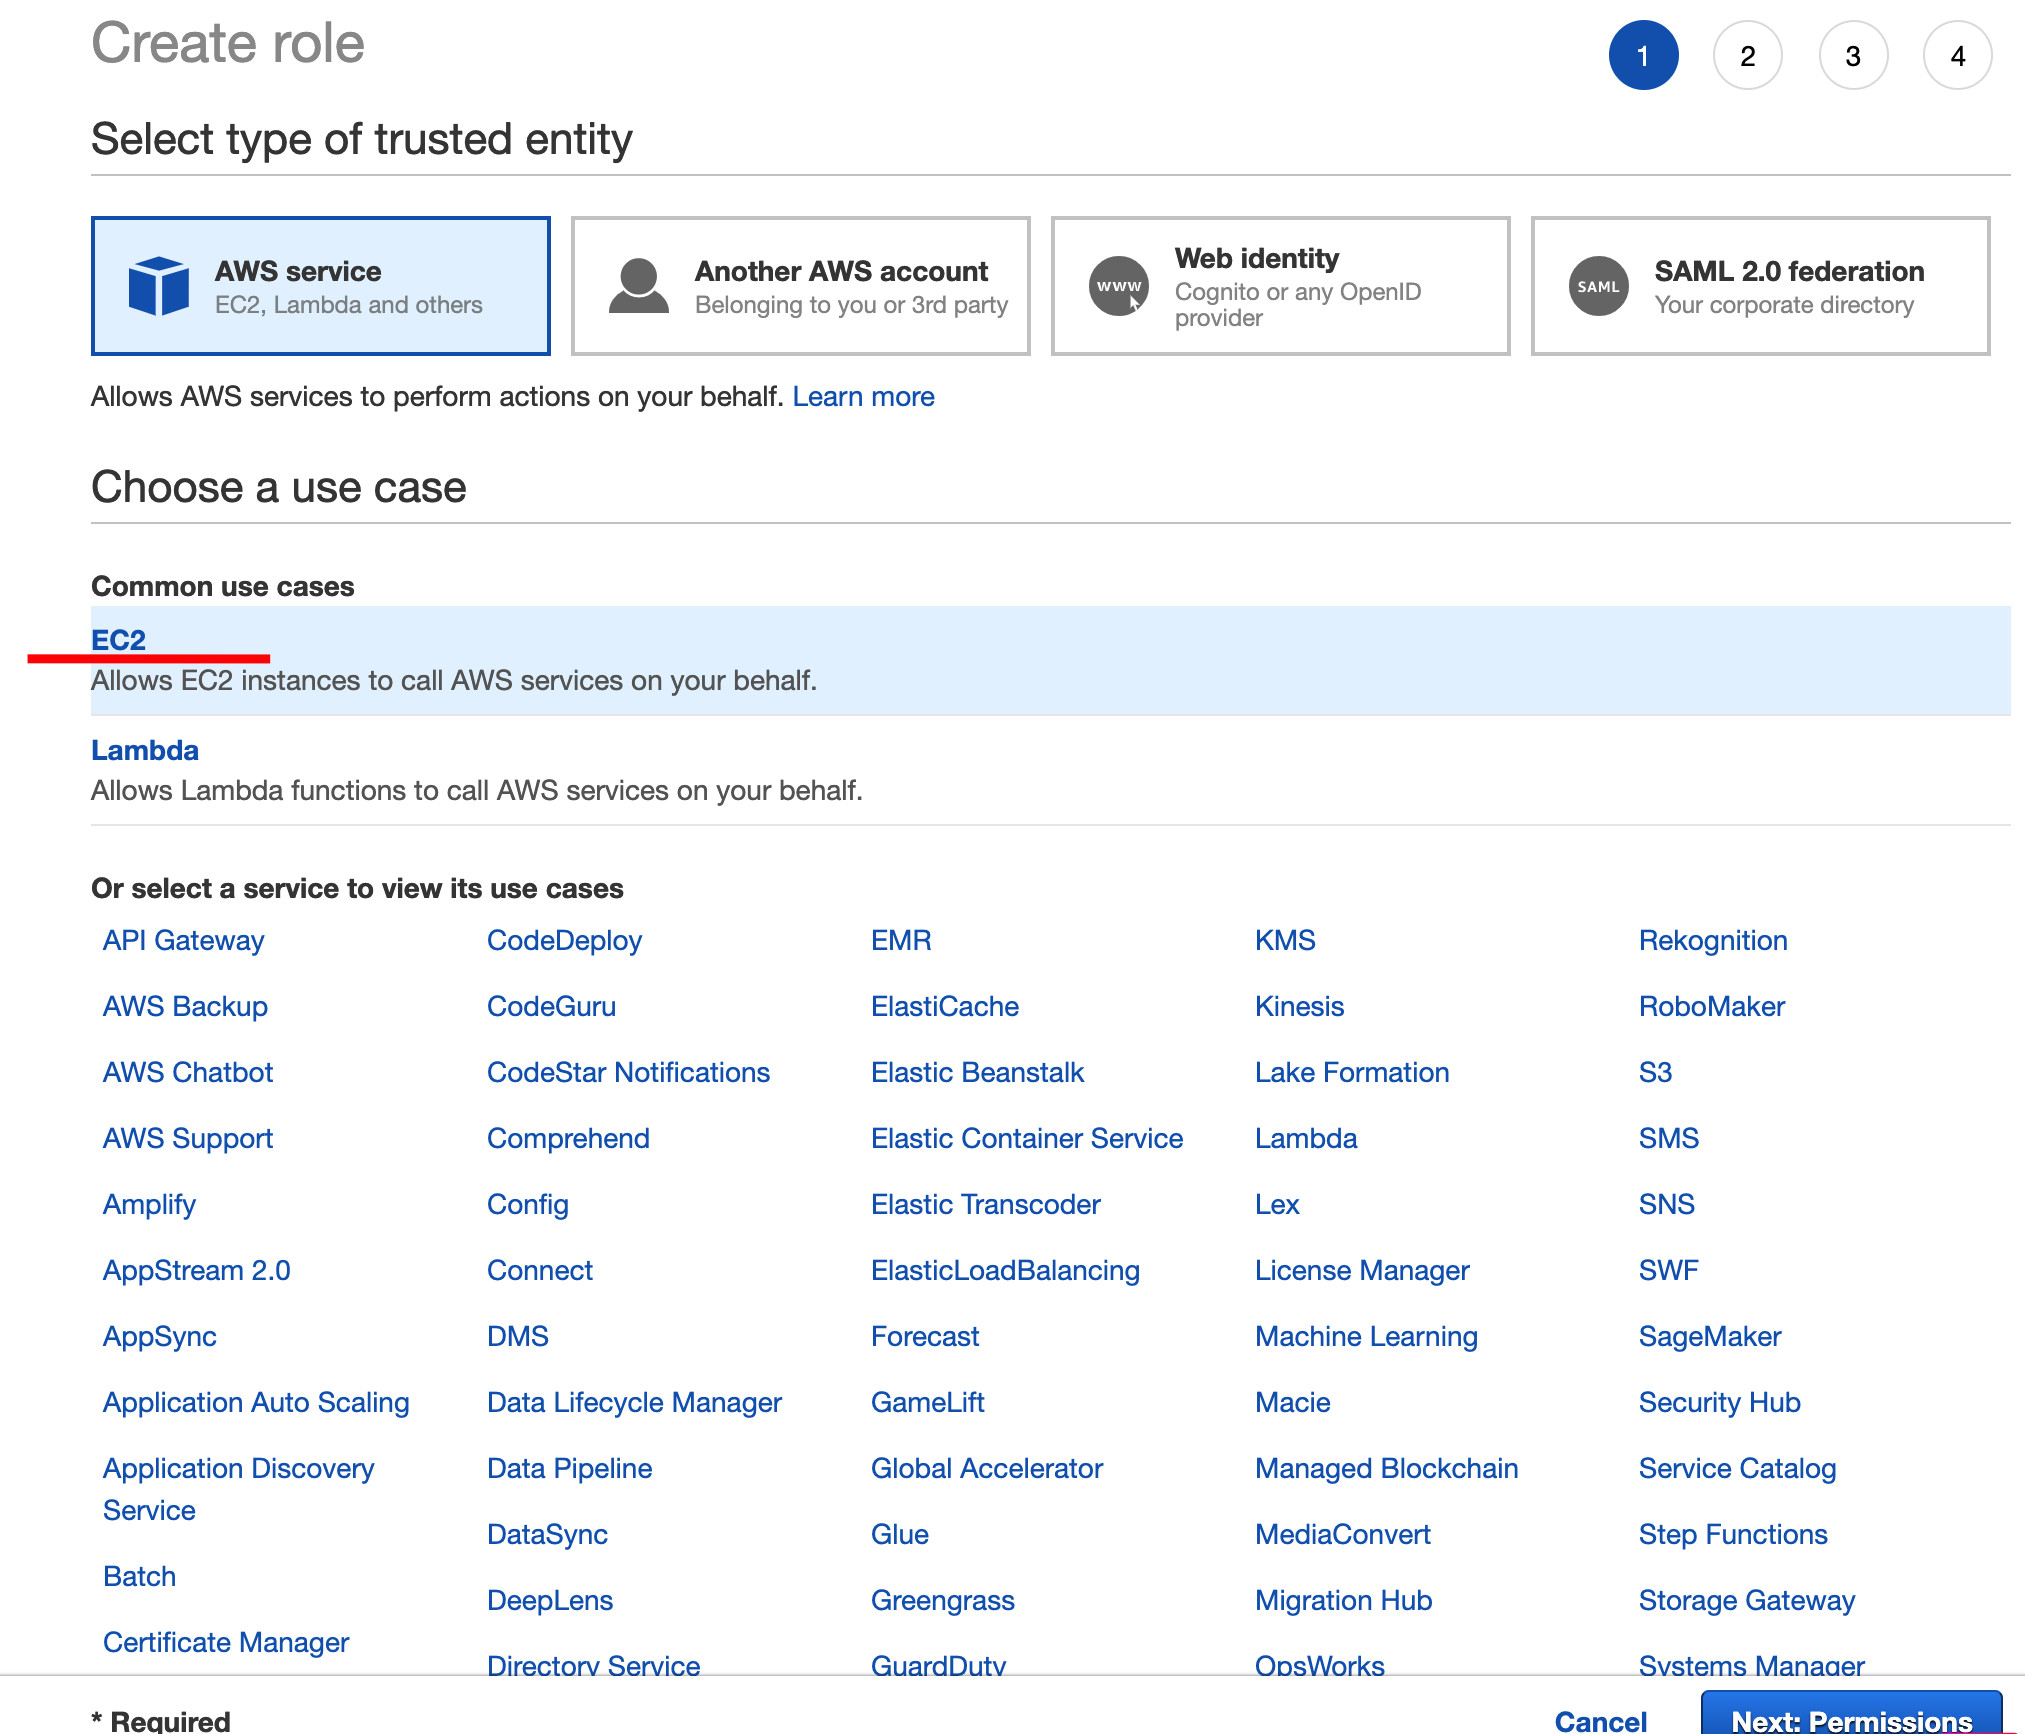
Task: Select the AWS service cube icon
Action: pos(158,286)
